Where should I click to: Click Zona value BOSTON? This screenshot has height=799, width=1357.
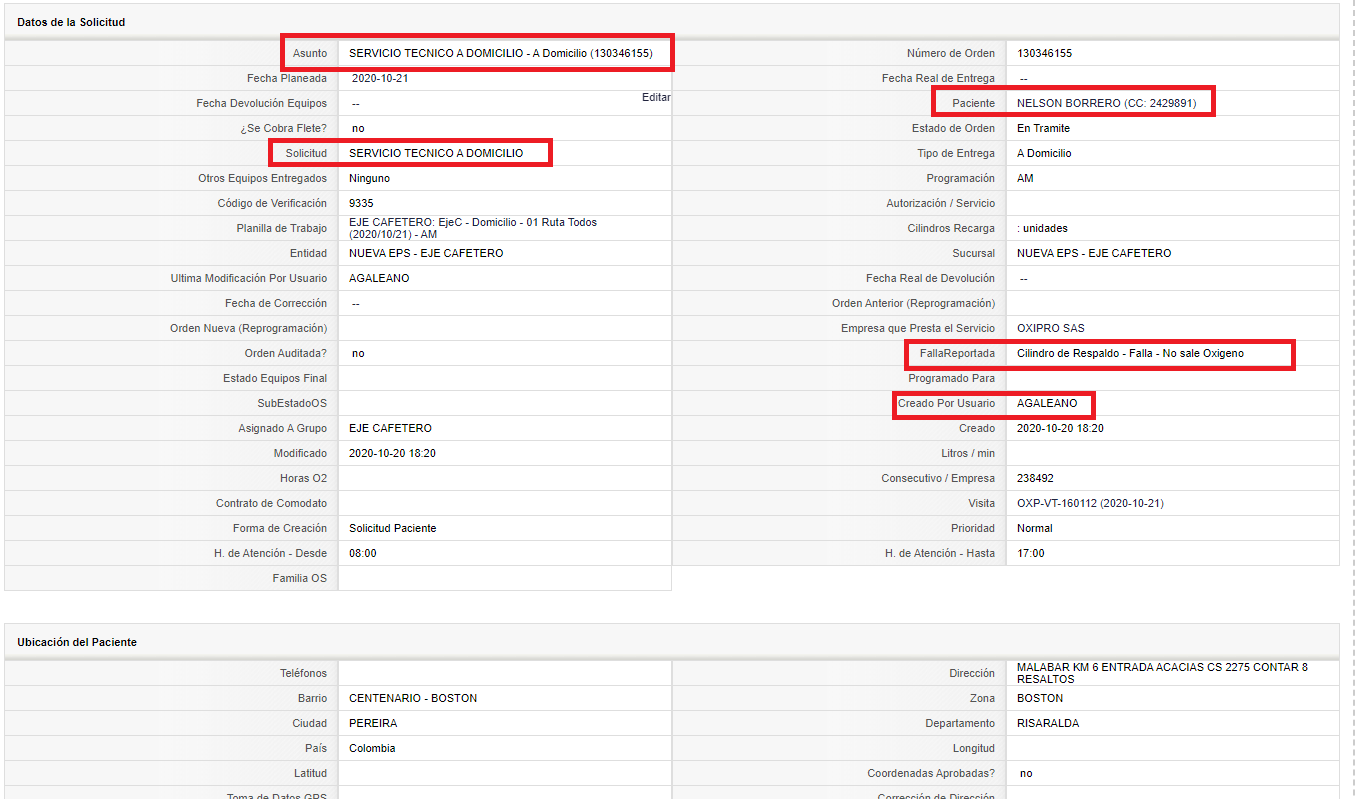[x=1040, y=698]
